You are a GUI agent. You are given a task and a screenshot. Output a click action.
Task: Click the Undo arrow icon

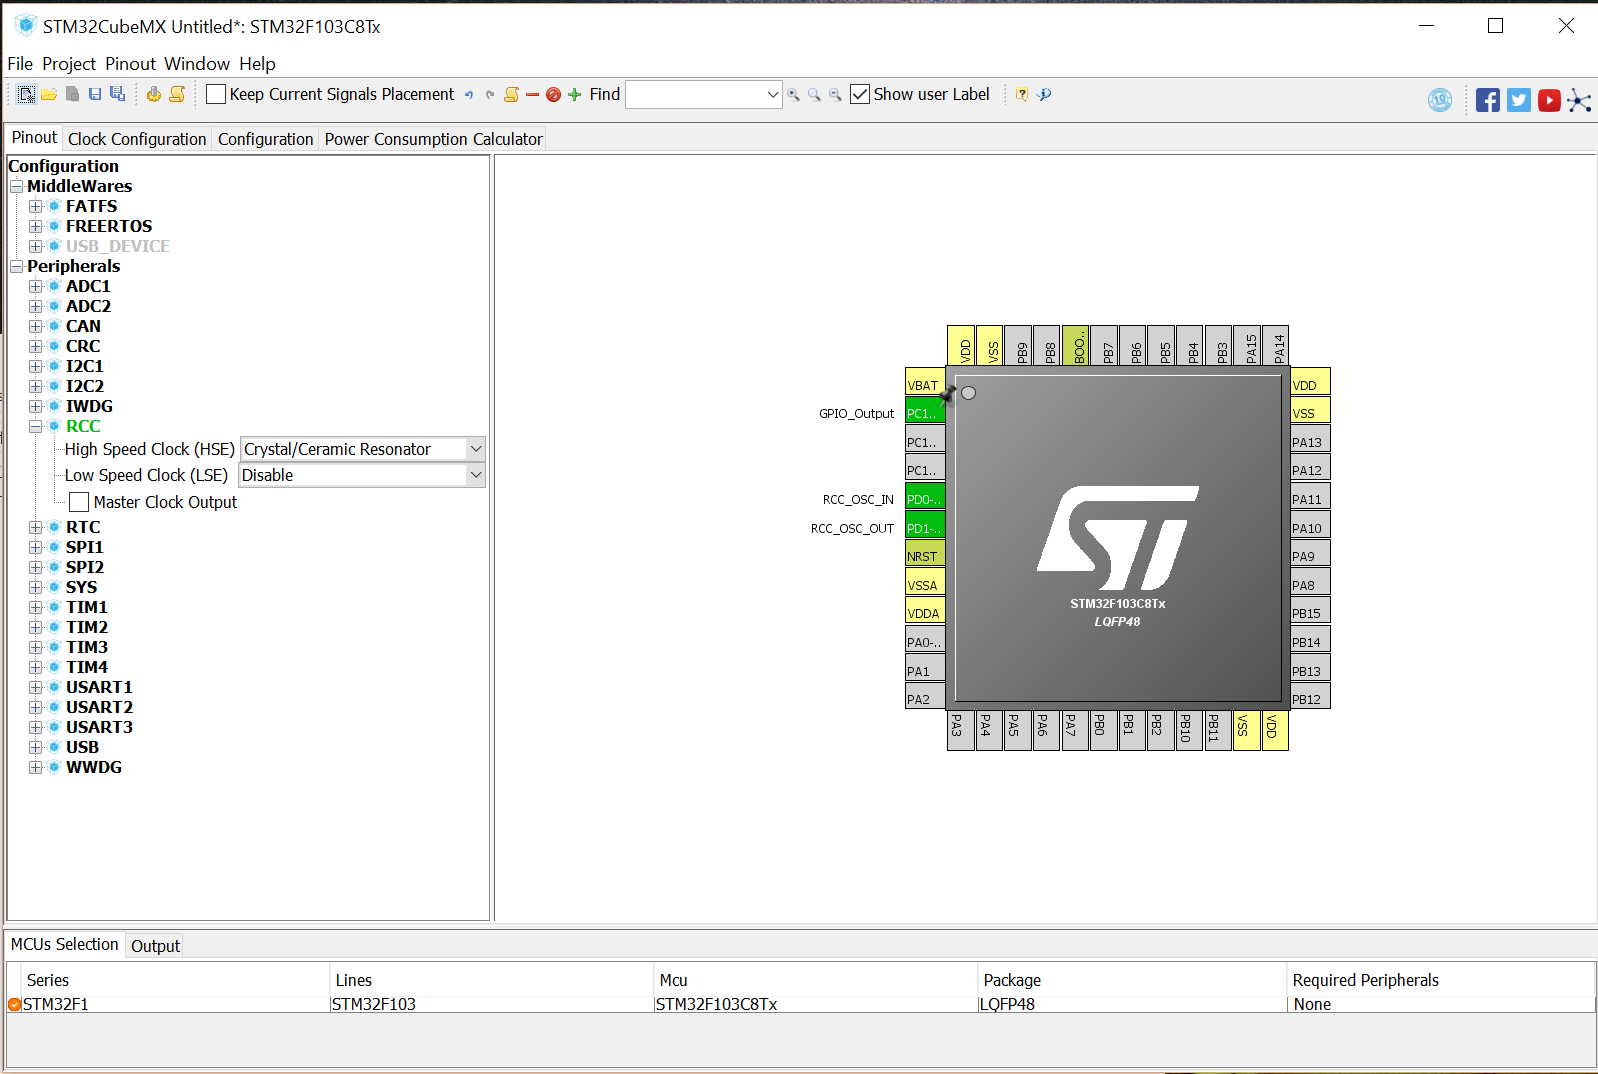468,95
